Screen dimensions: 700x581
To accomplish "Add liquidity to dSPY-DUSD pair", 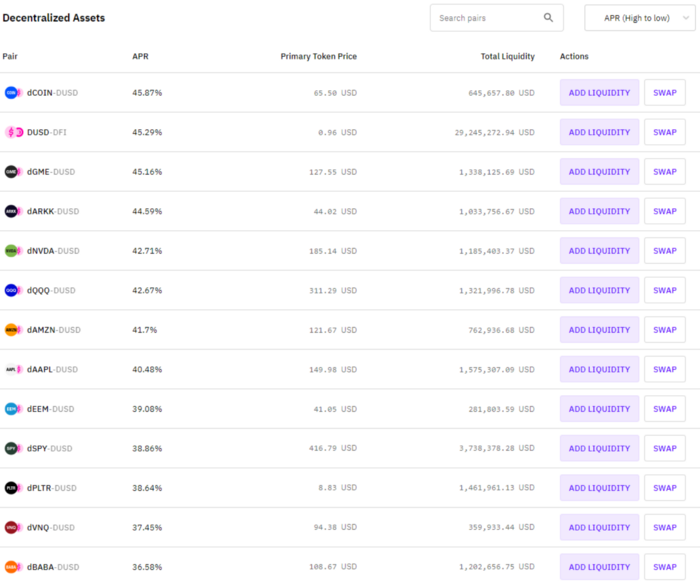I will coord(599,448).
